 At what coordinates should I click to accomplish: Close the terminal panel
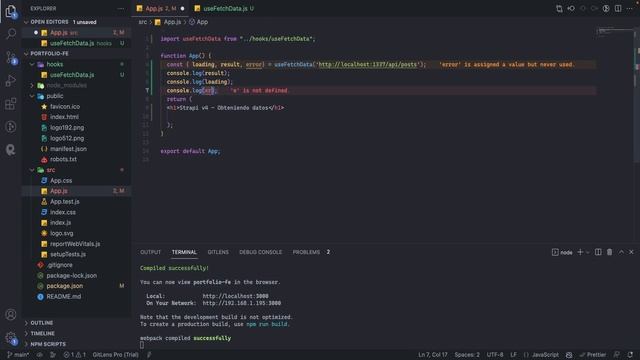(631, 252)
